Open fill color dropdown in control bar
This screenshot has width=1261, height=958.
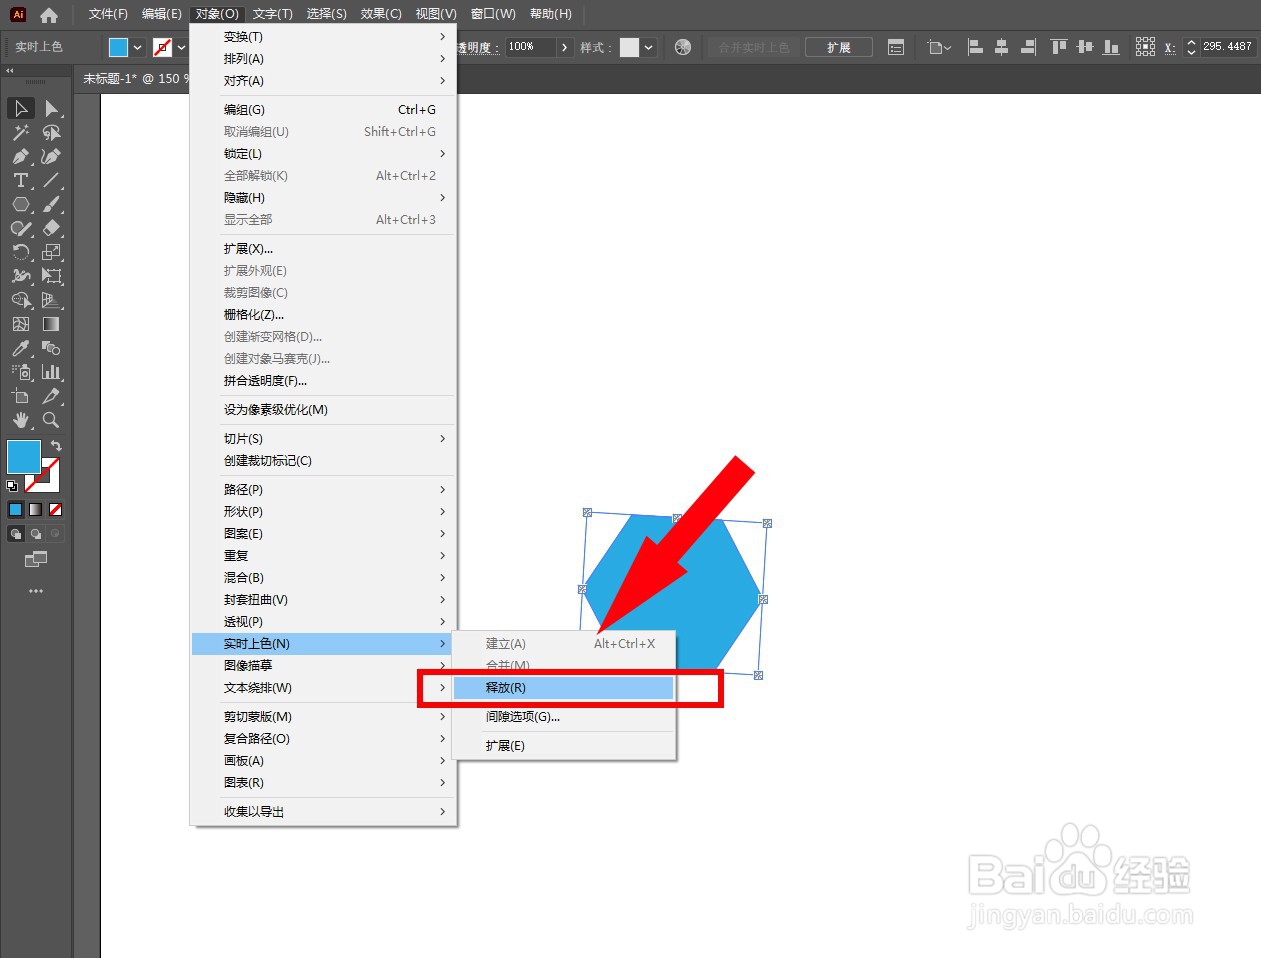point(138,47)
